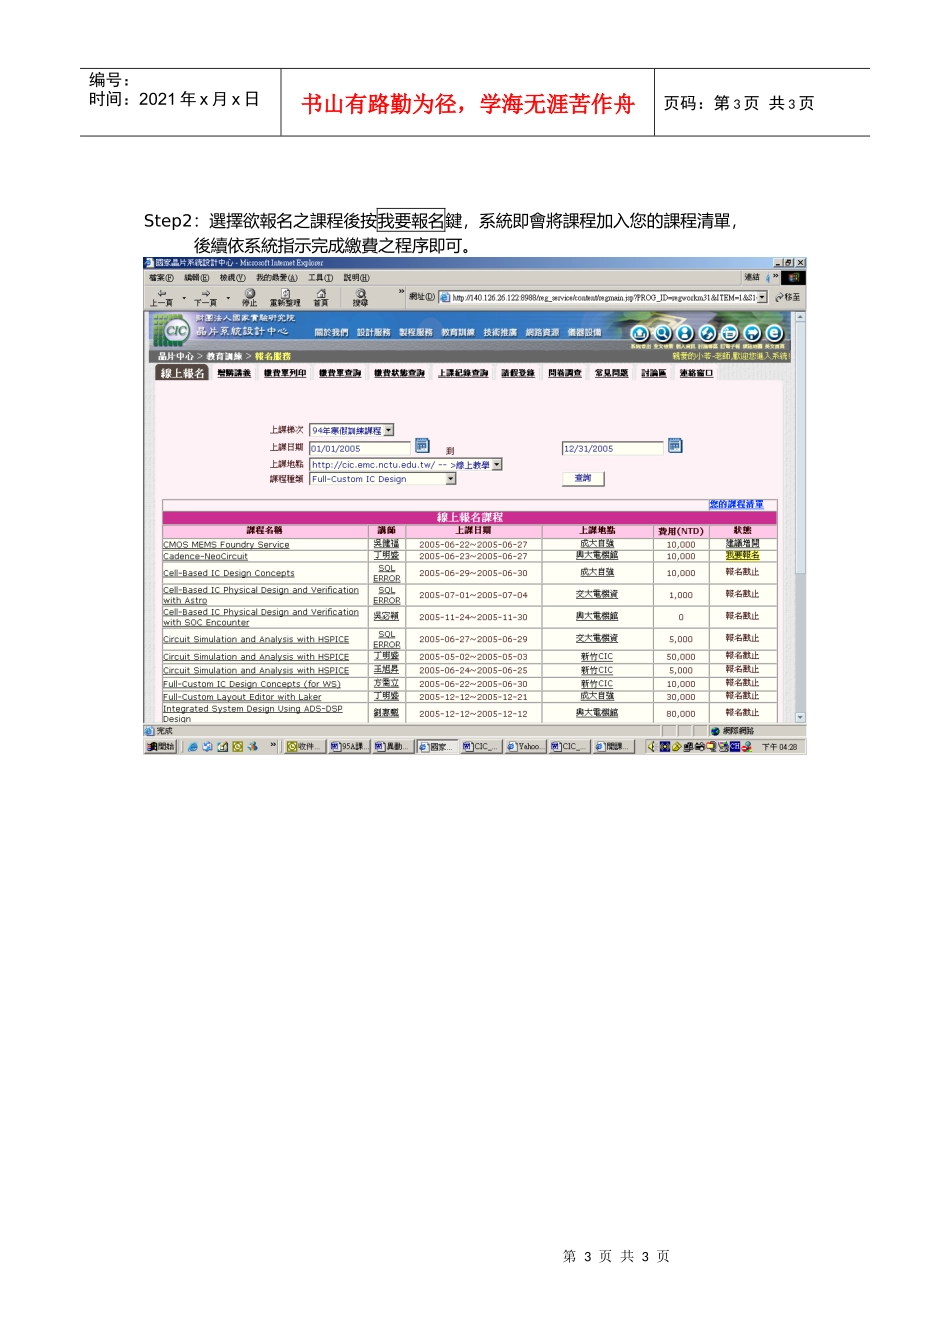Open the 編輯(E) Edit menu
The width and height of the screenshot is (950, 1344).
(197, 278)
